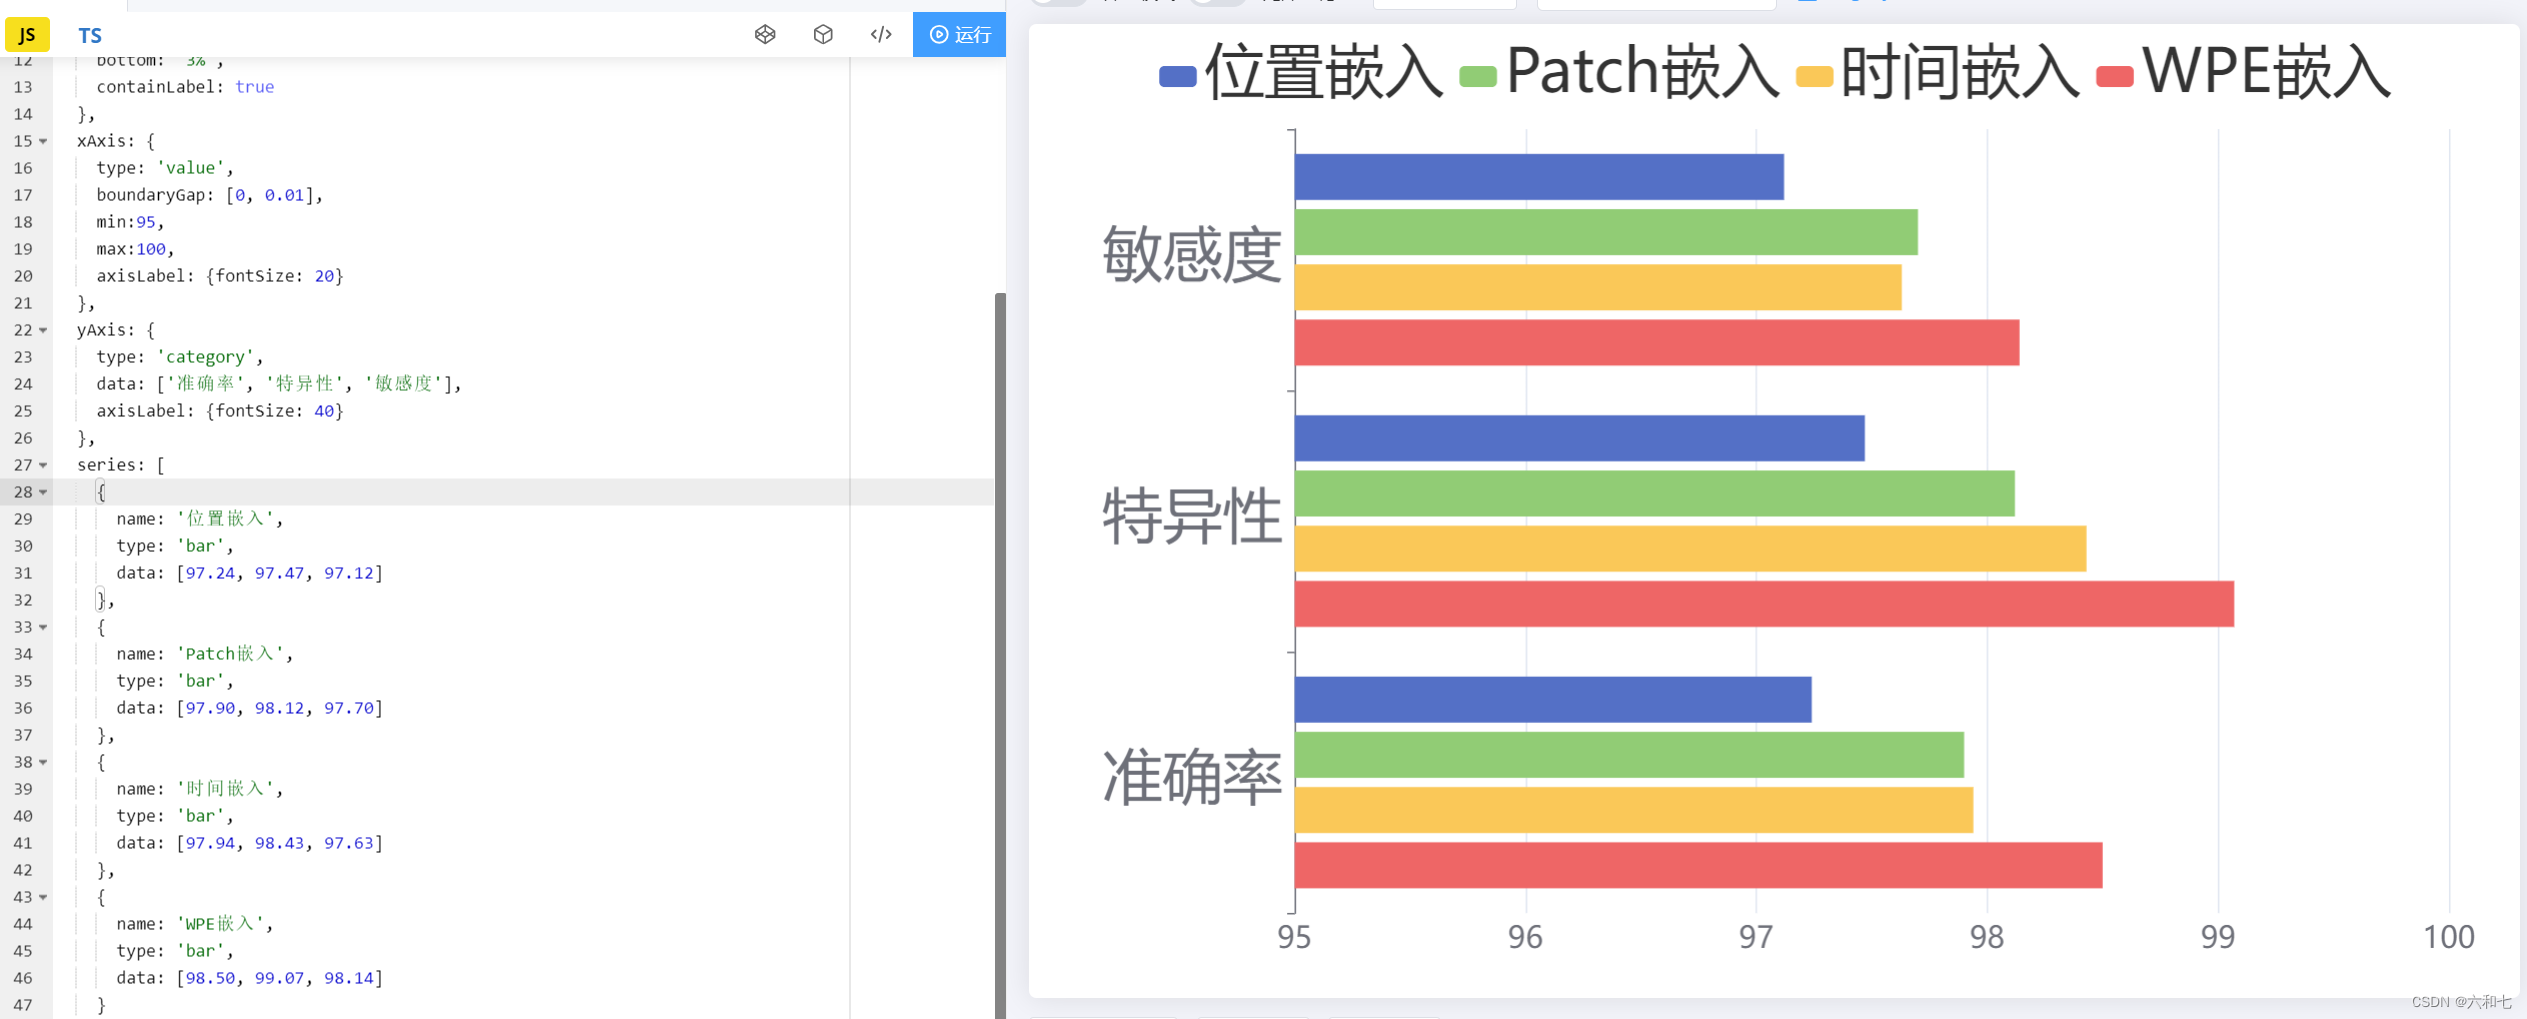Click the x-axis label 95

pos(1294,937)
